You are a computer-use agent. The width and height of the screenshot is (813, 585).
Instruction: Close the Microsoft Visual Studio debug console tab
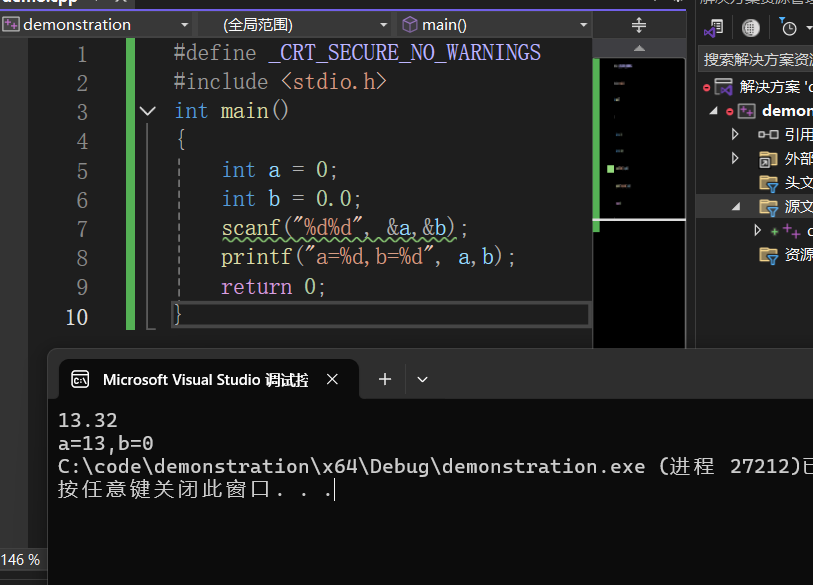[x=332, y=379]
